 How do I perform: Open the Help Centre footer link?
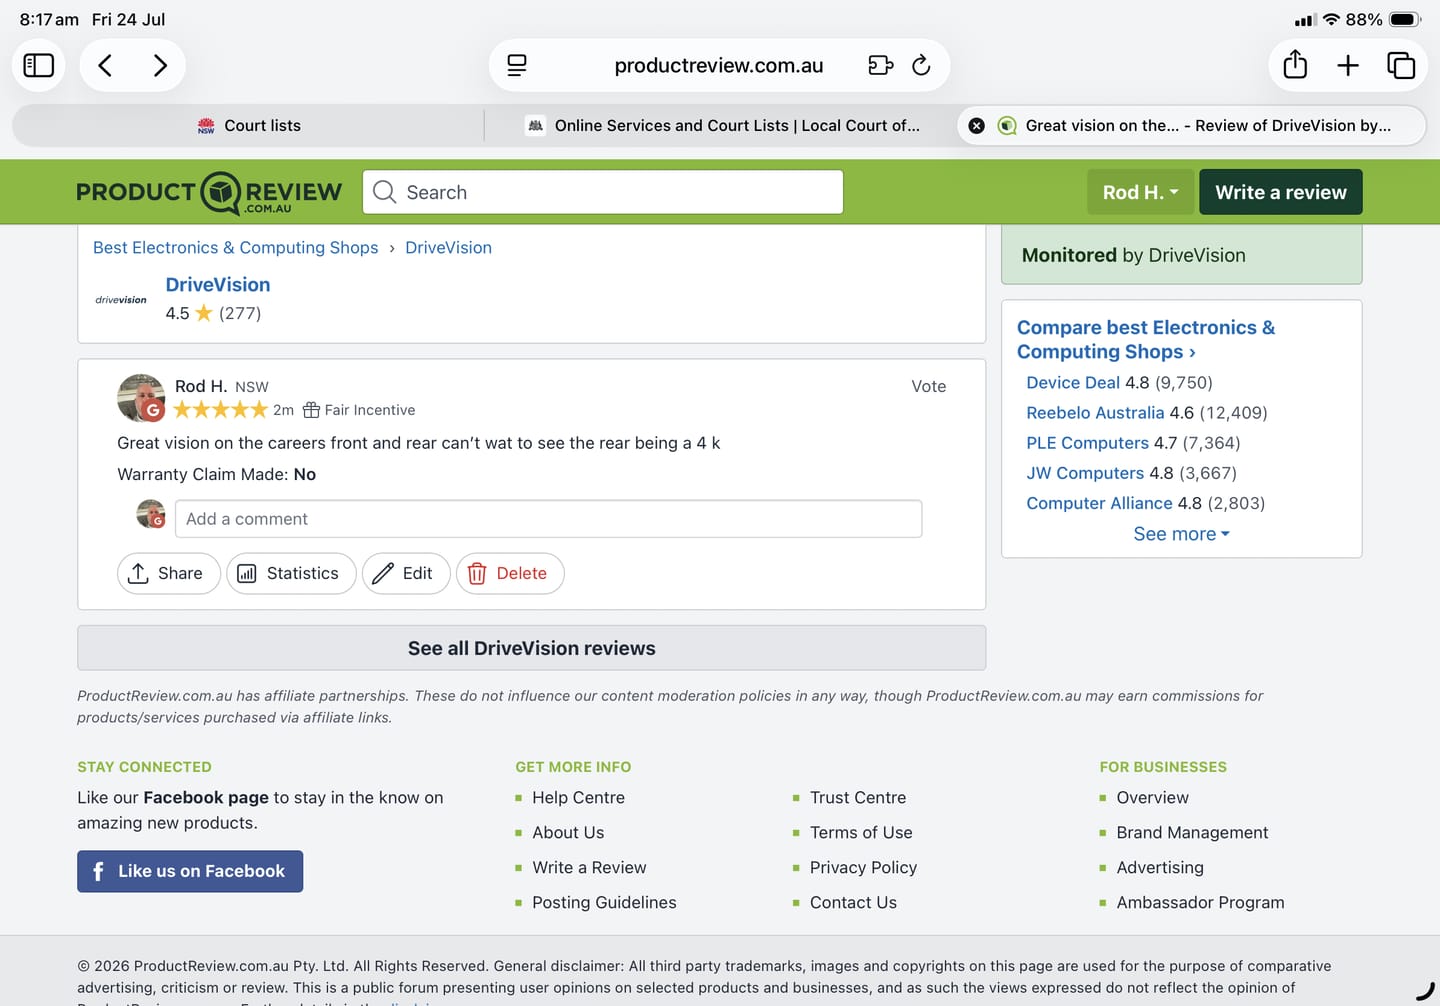pos(578,798)
